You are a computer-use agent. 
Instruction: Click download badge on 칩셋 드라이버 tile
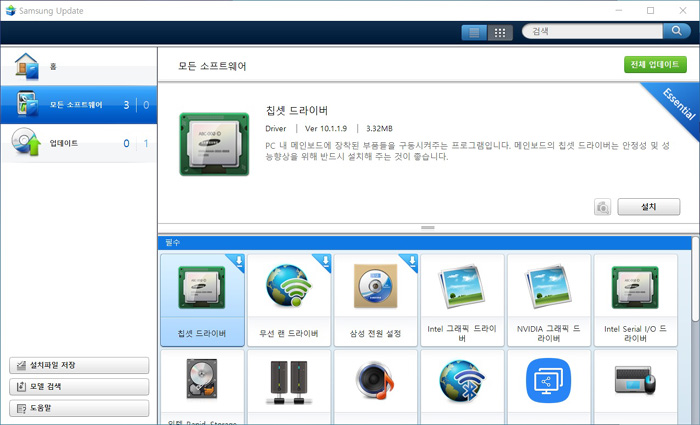click(238, 261)
